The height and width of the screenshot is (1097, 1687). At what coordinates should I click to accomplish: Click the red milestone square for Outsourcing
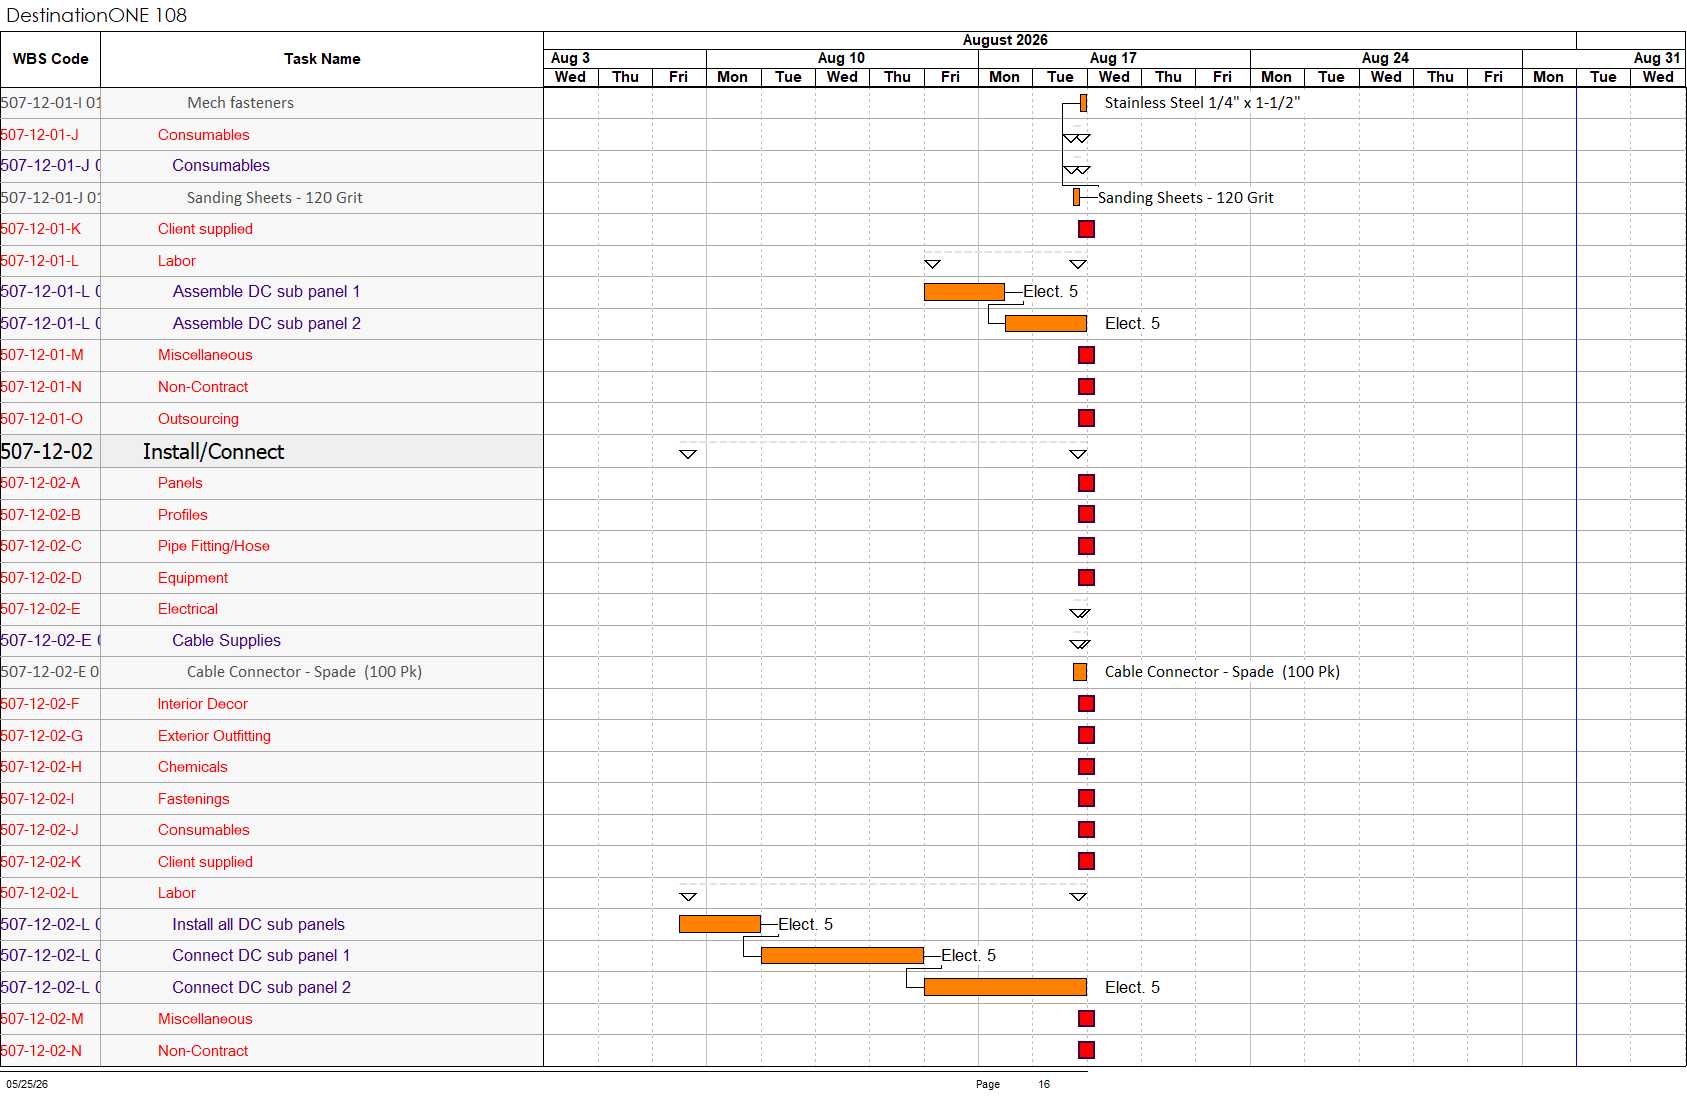click(x=1086, y=418)
